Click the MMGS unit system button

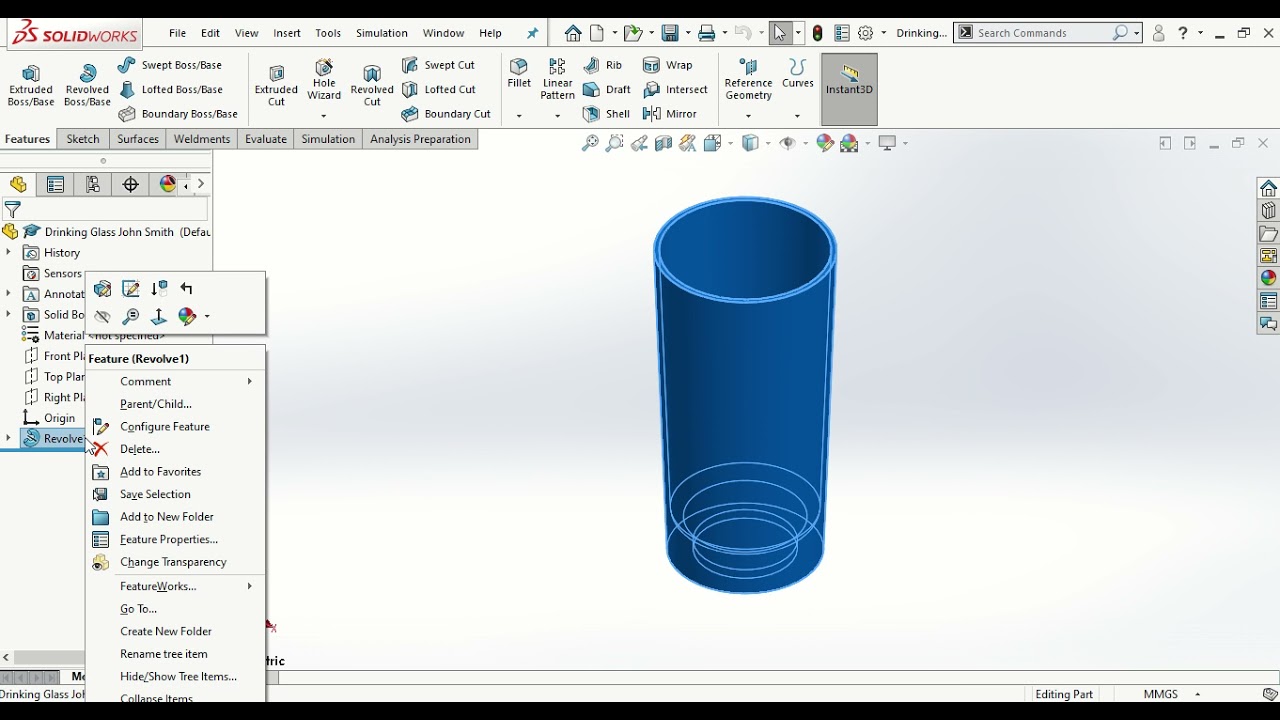pos(1161,694)
